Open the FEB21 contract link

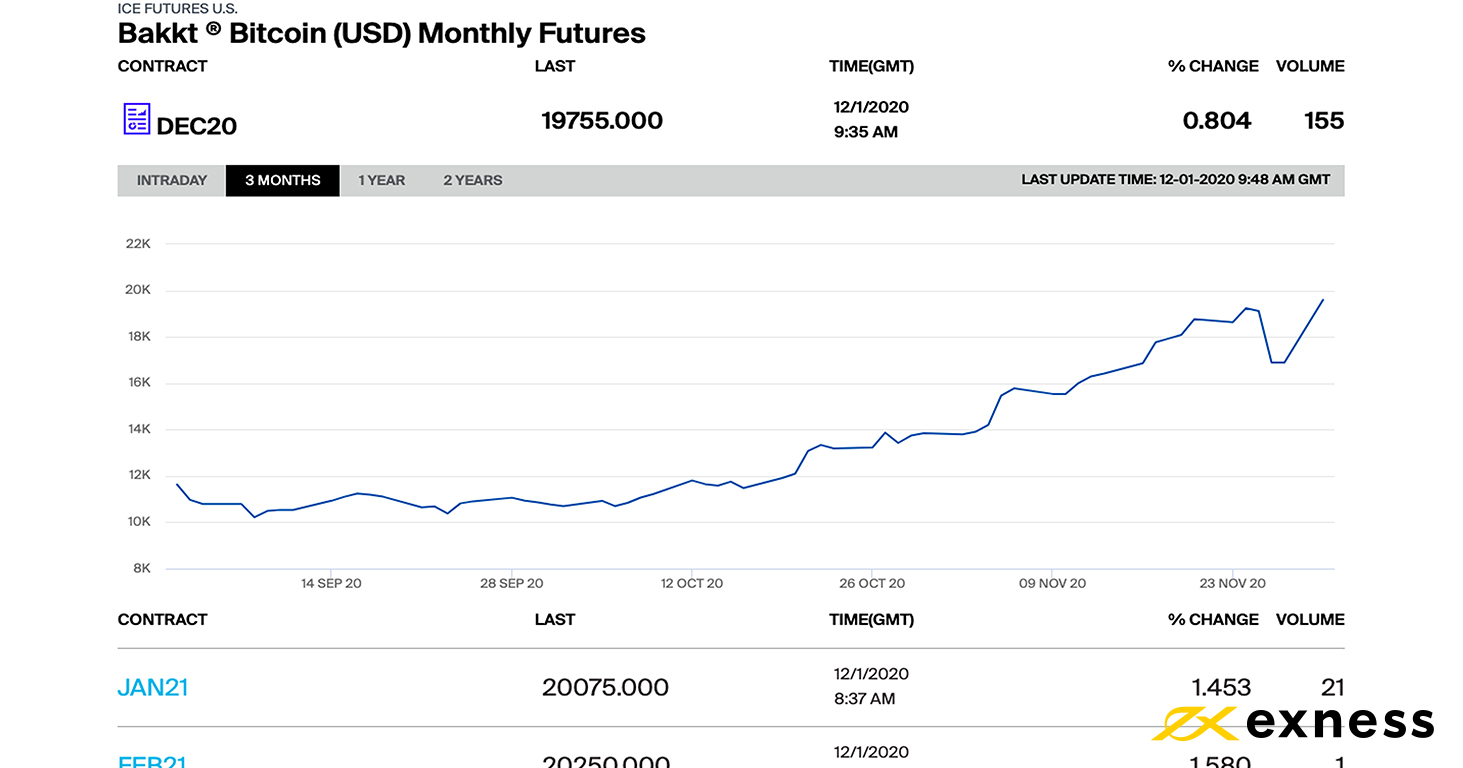pos(153,762)
